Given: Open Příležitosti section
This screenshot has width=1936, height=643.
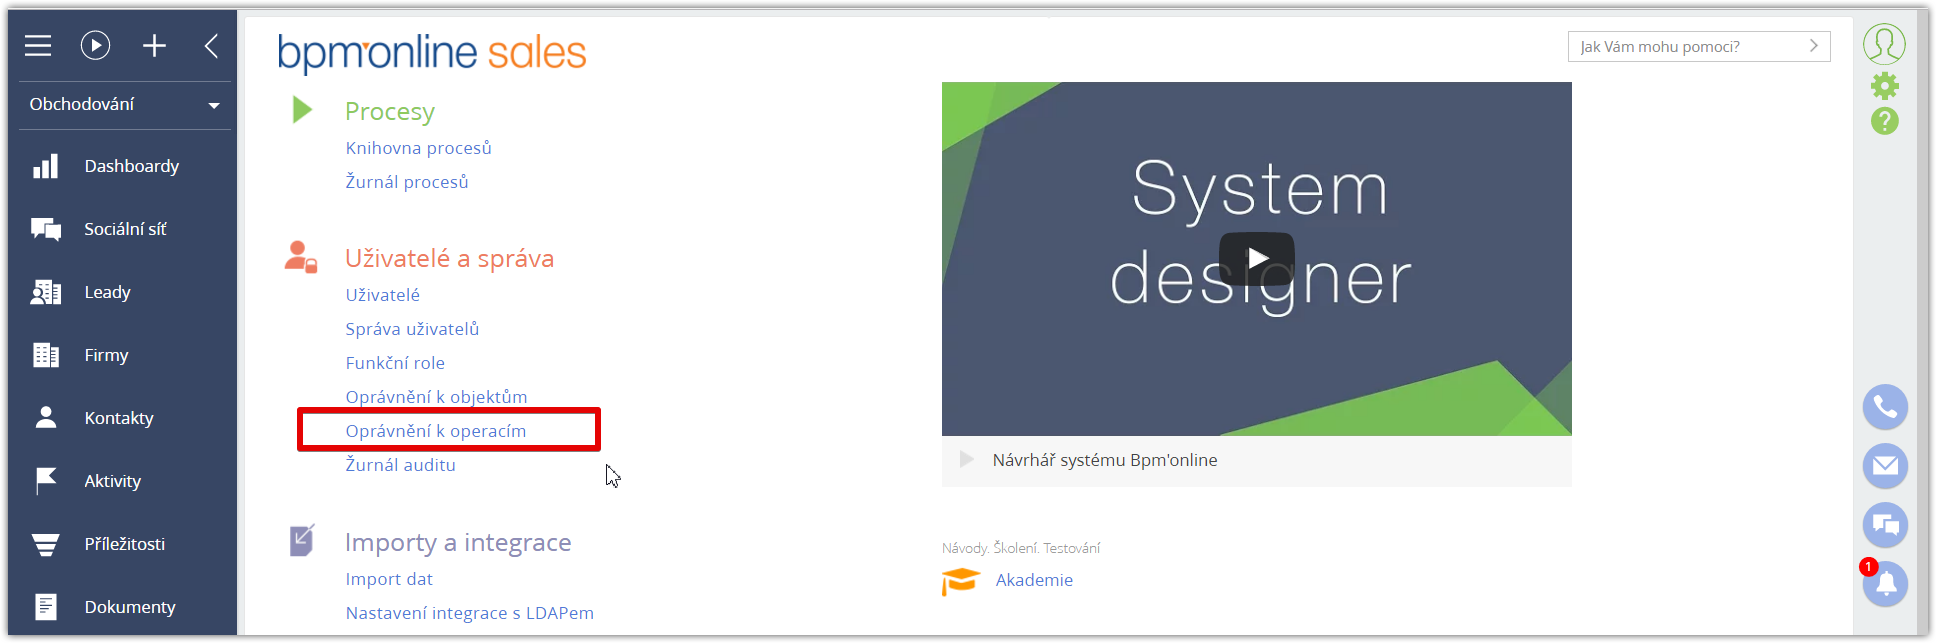Looking at the screenshot, I should [125, 544].
